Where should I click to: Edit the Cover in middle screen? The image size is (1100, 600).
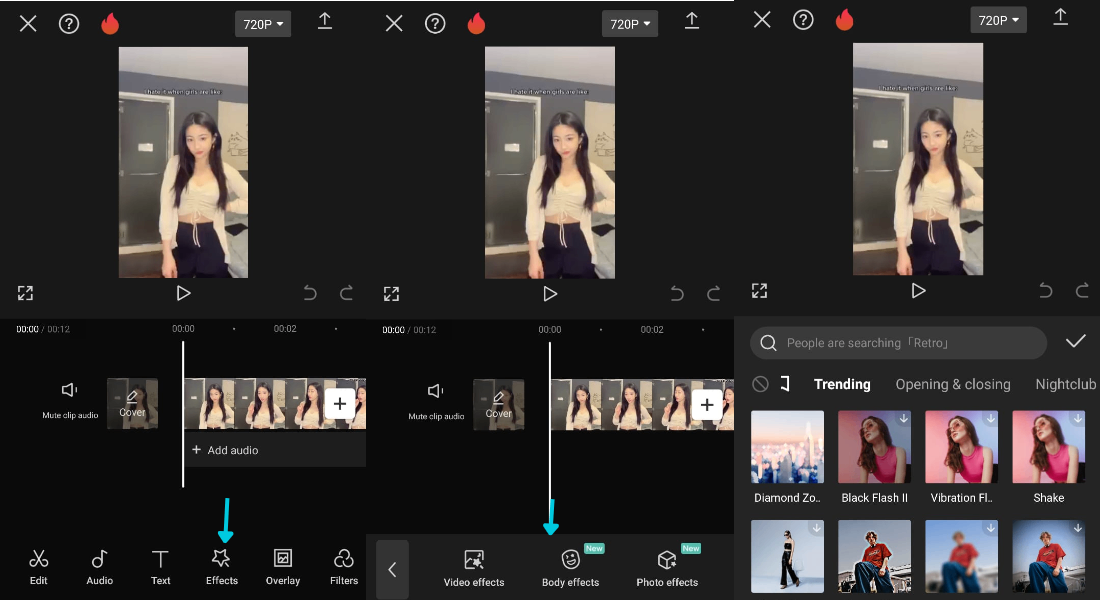point(499,404)
